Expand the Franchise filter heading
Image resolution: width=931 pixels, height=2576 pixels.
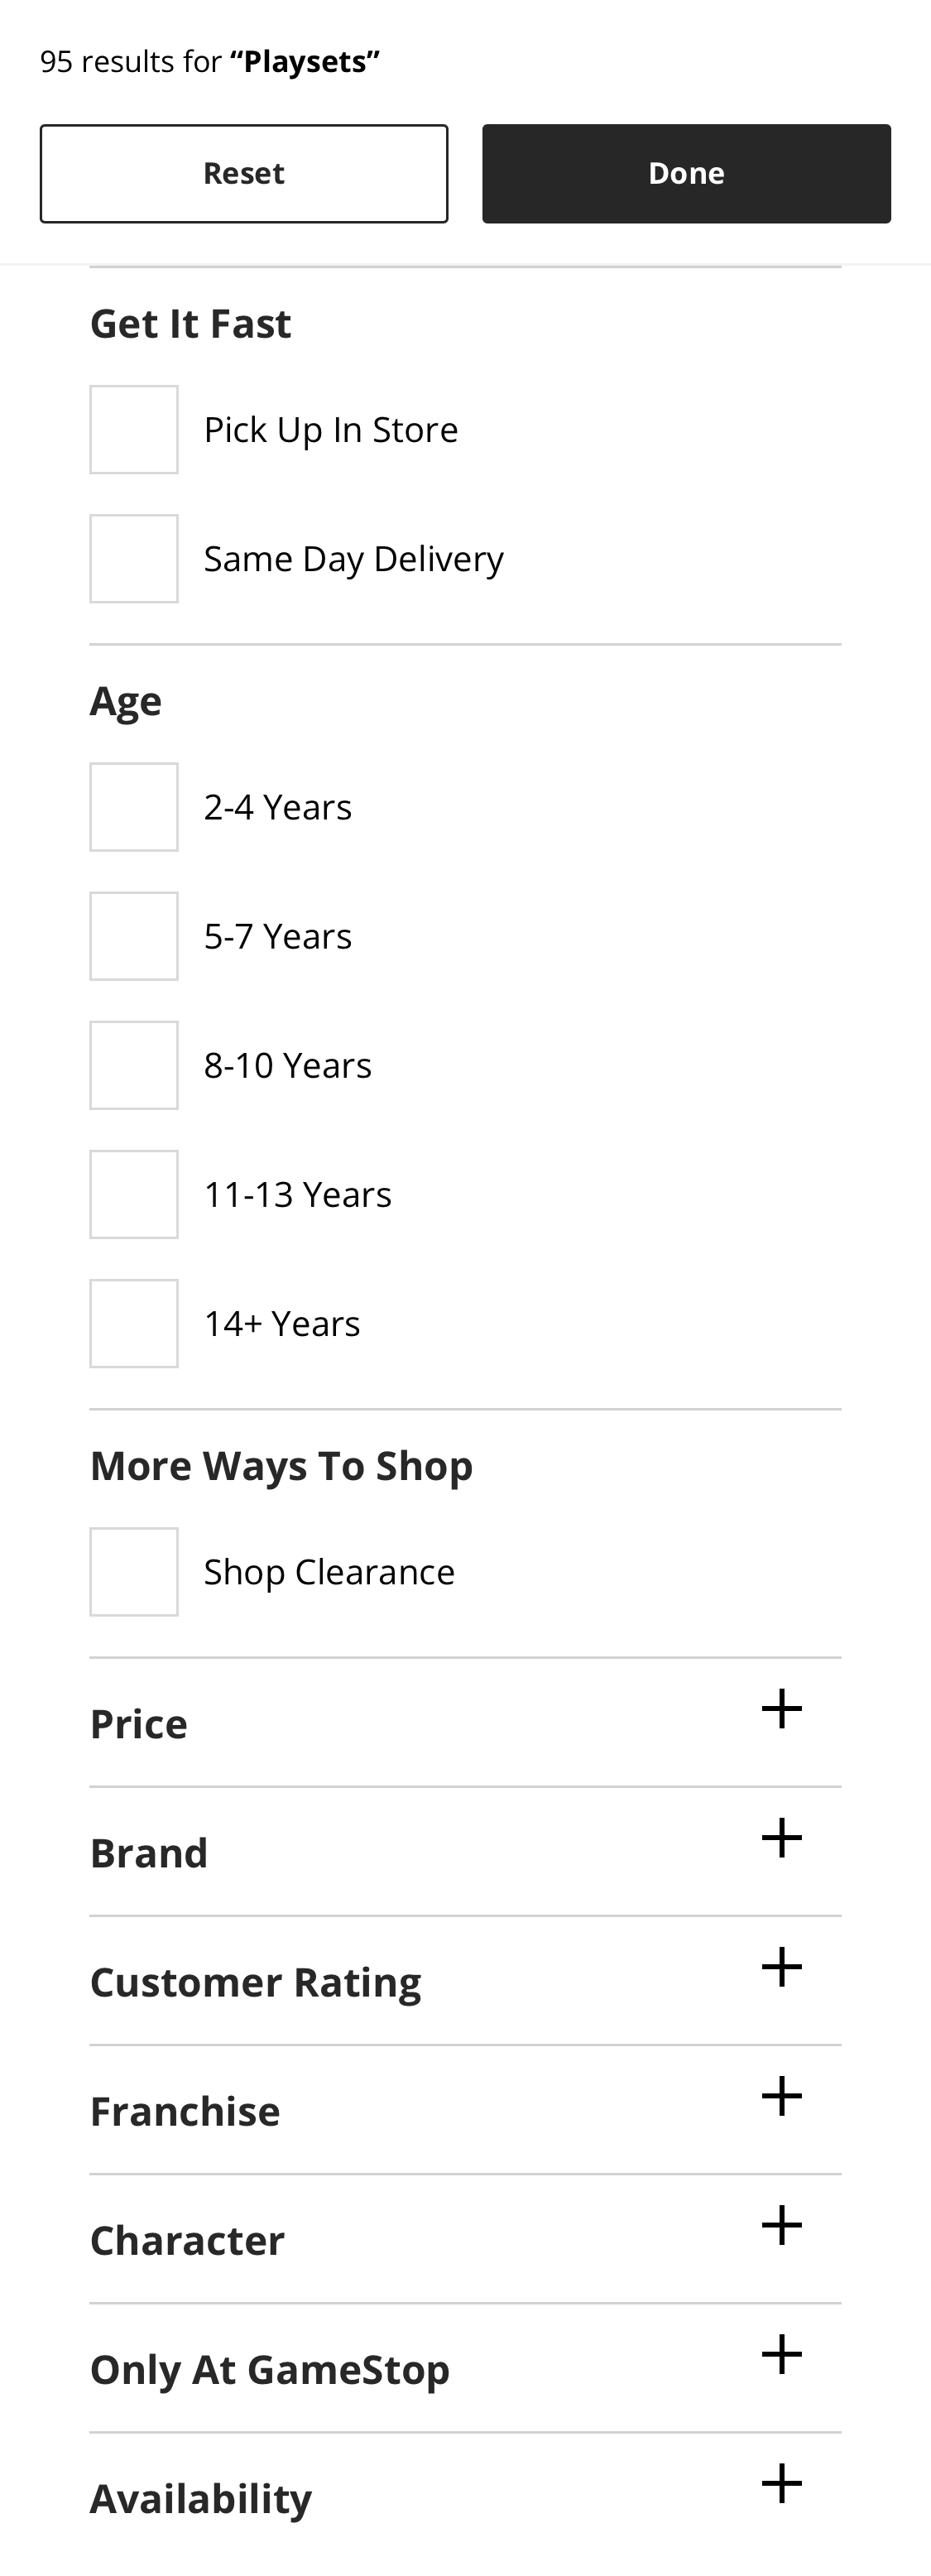(x=185, y=2111)
